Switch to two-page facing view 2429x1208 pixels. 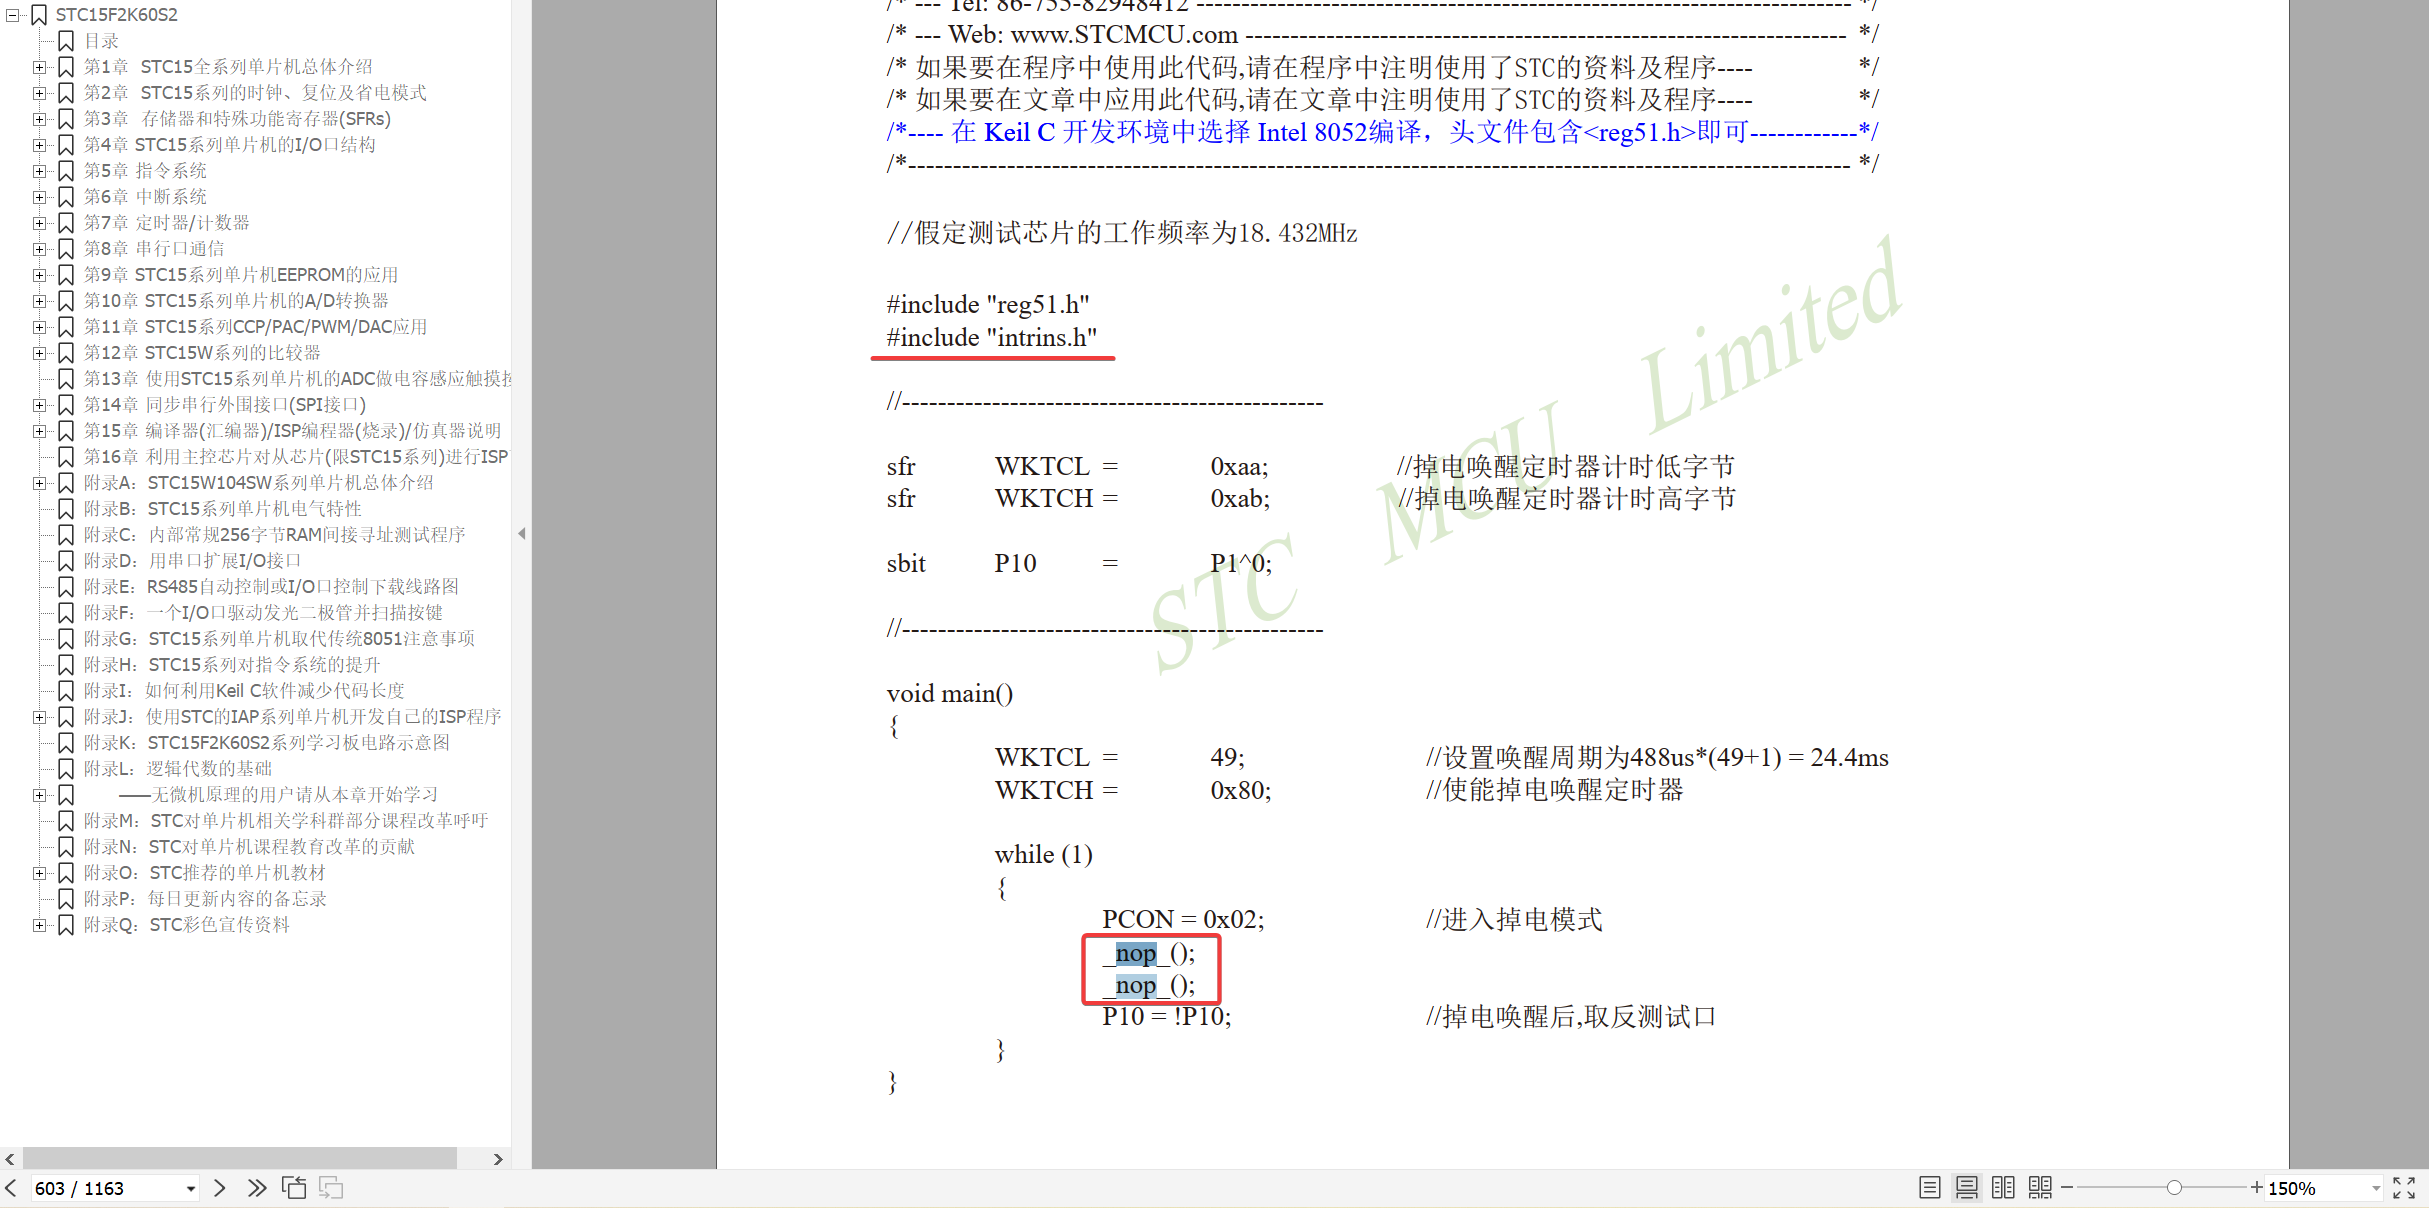tap(2003, 1187)
